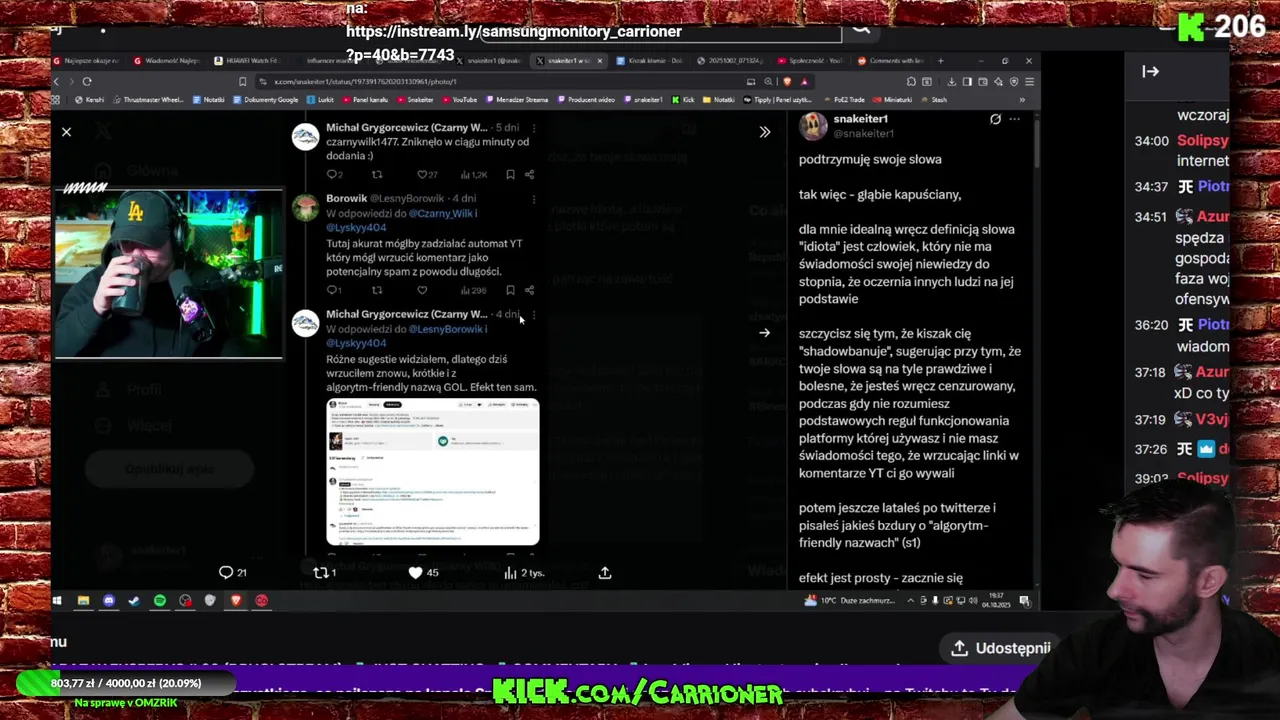
Task: Expand bookmarks overflow chevron
Action: click(1022, 100)
